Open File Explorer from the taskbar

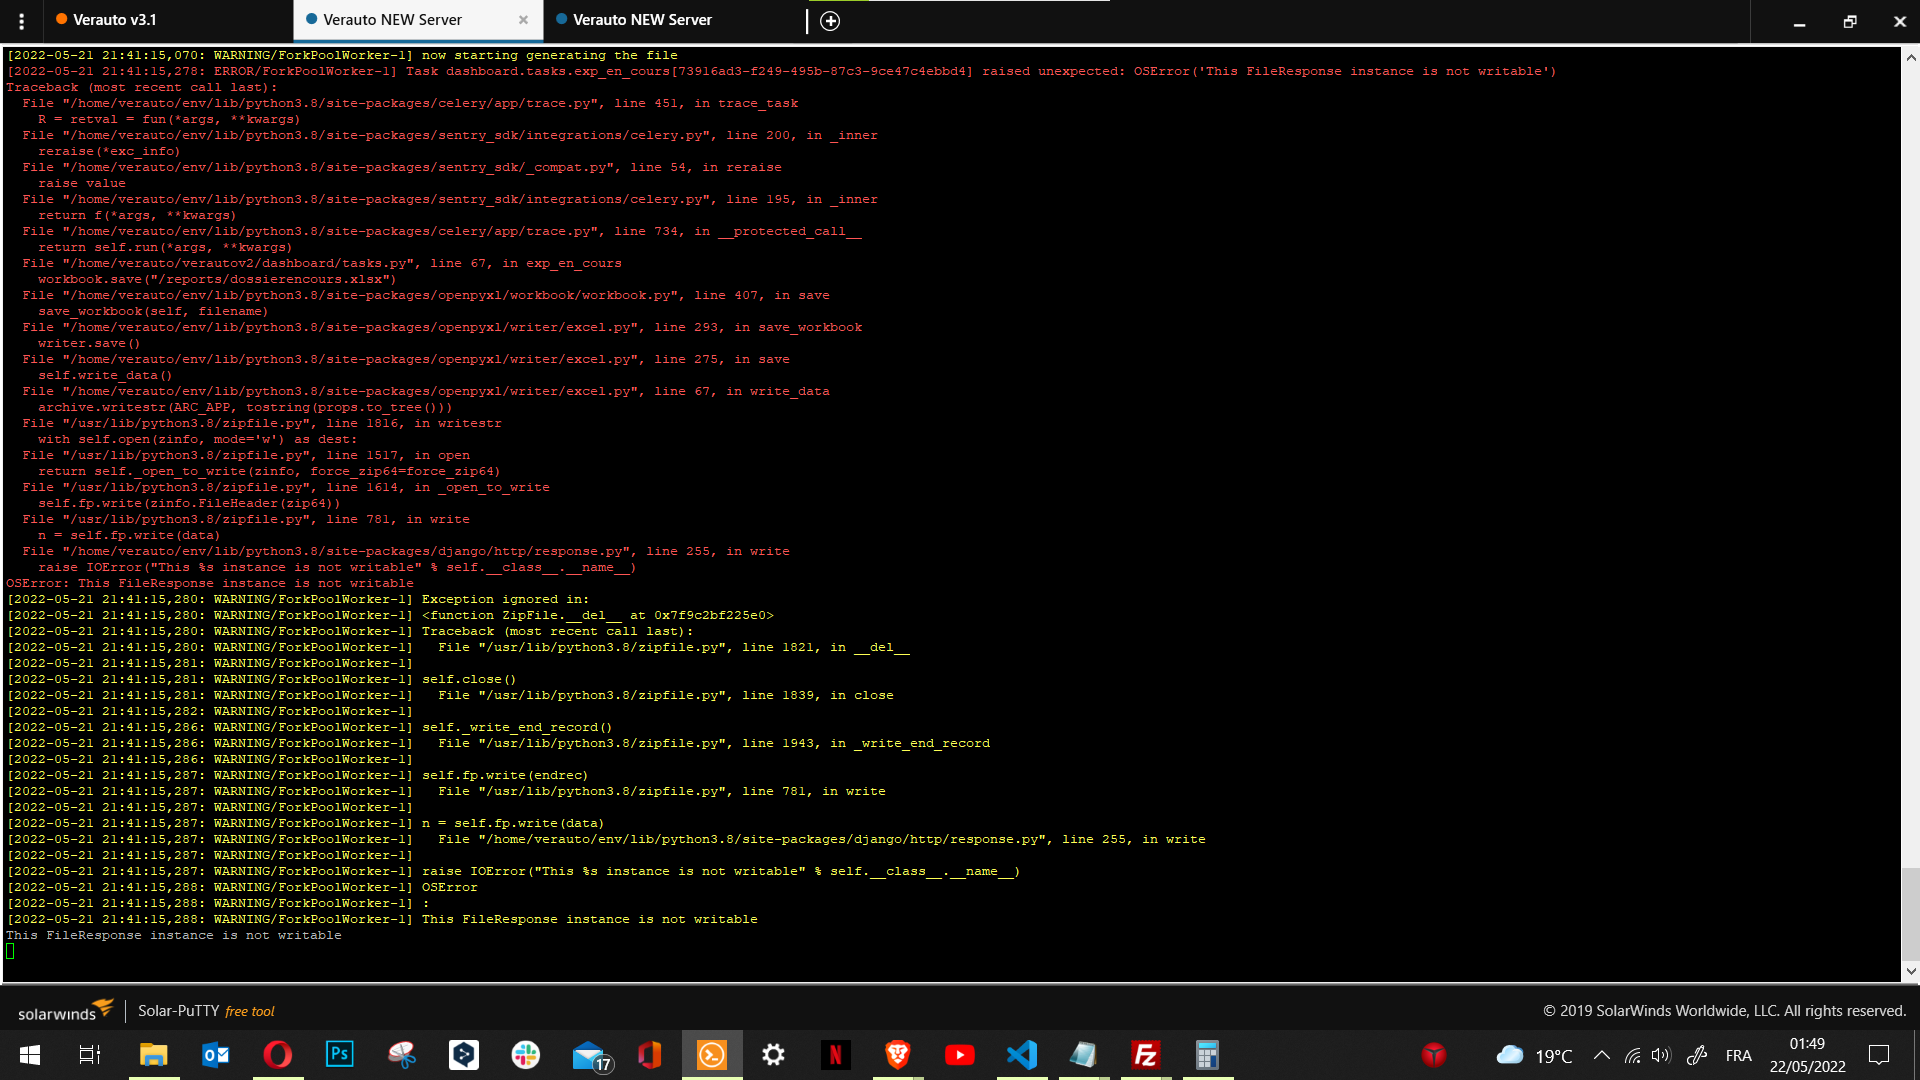(153, 1055)
